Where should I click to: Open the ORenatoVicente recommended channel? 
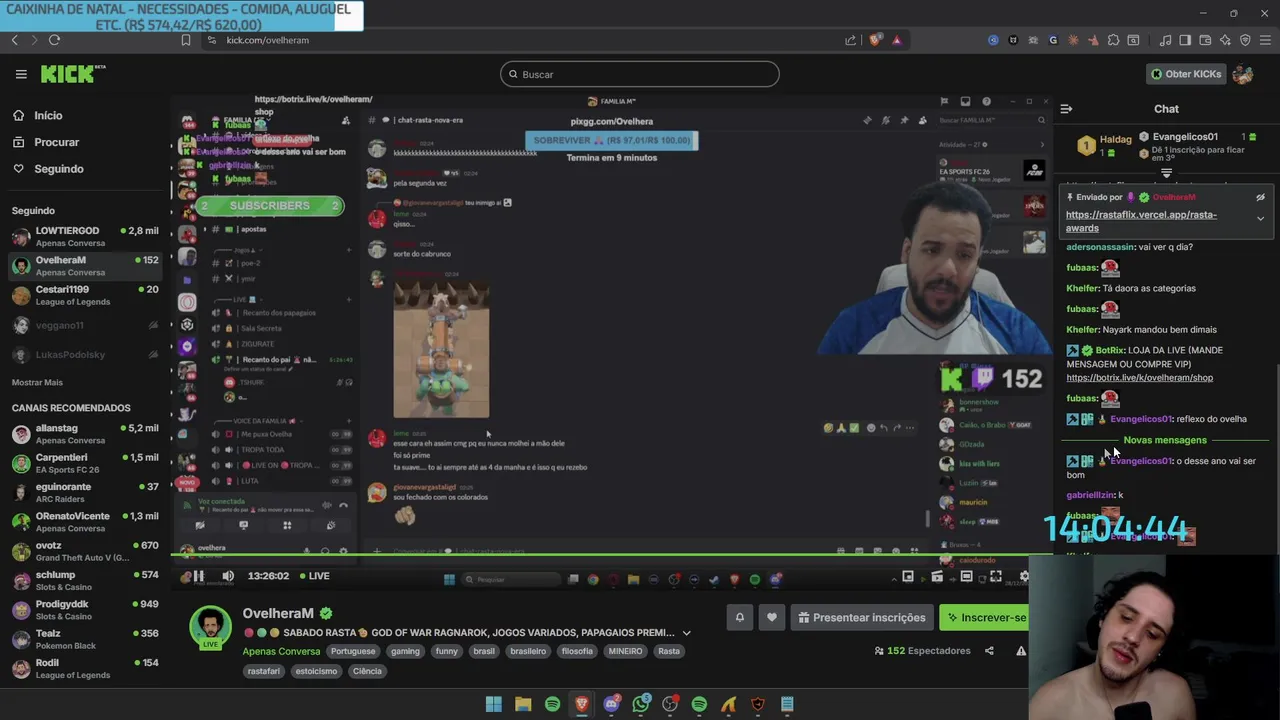(84, 522)
